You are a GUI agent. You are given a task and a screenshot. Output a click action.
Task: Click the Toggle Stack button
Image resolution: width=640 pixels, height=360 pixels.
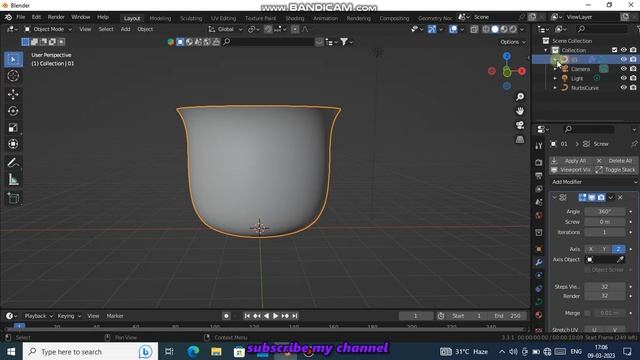coord(615,170)
